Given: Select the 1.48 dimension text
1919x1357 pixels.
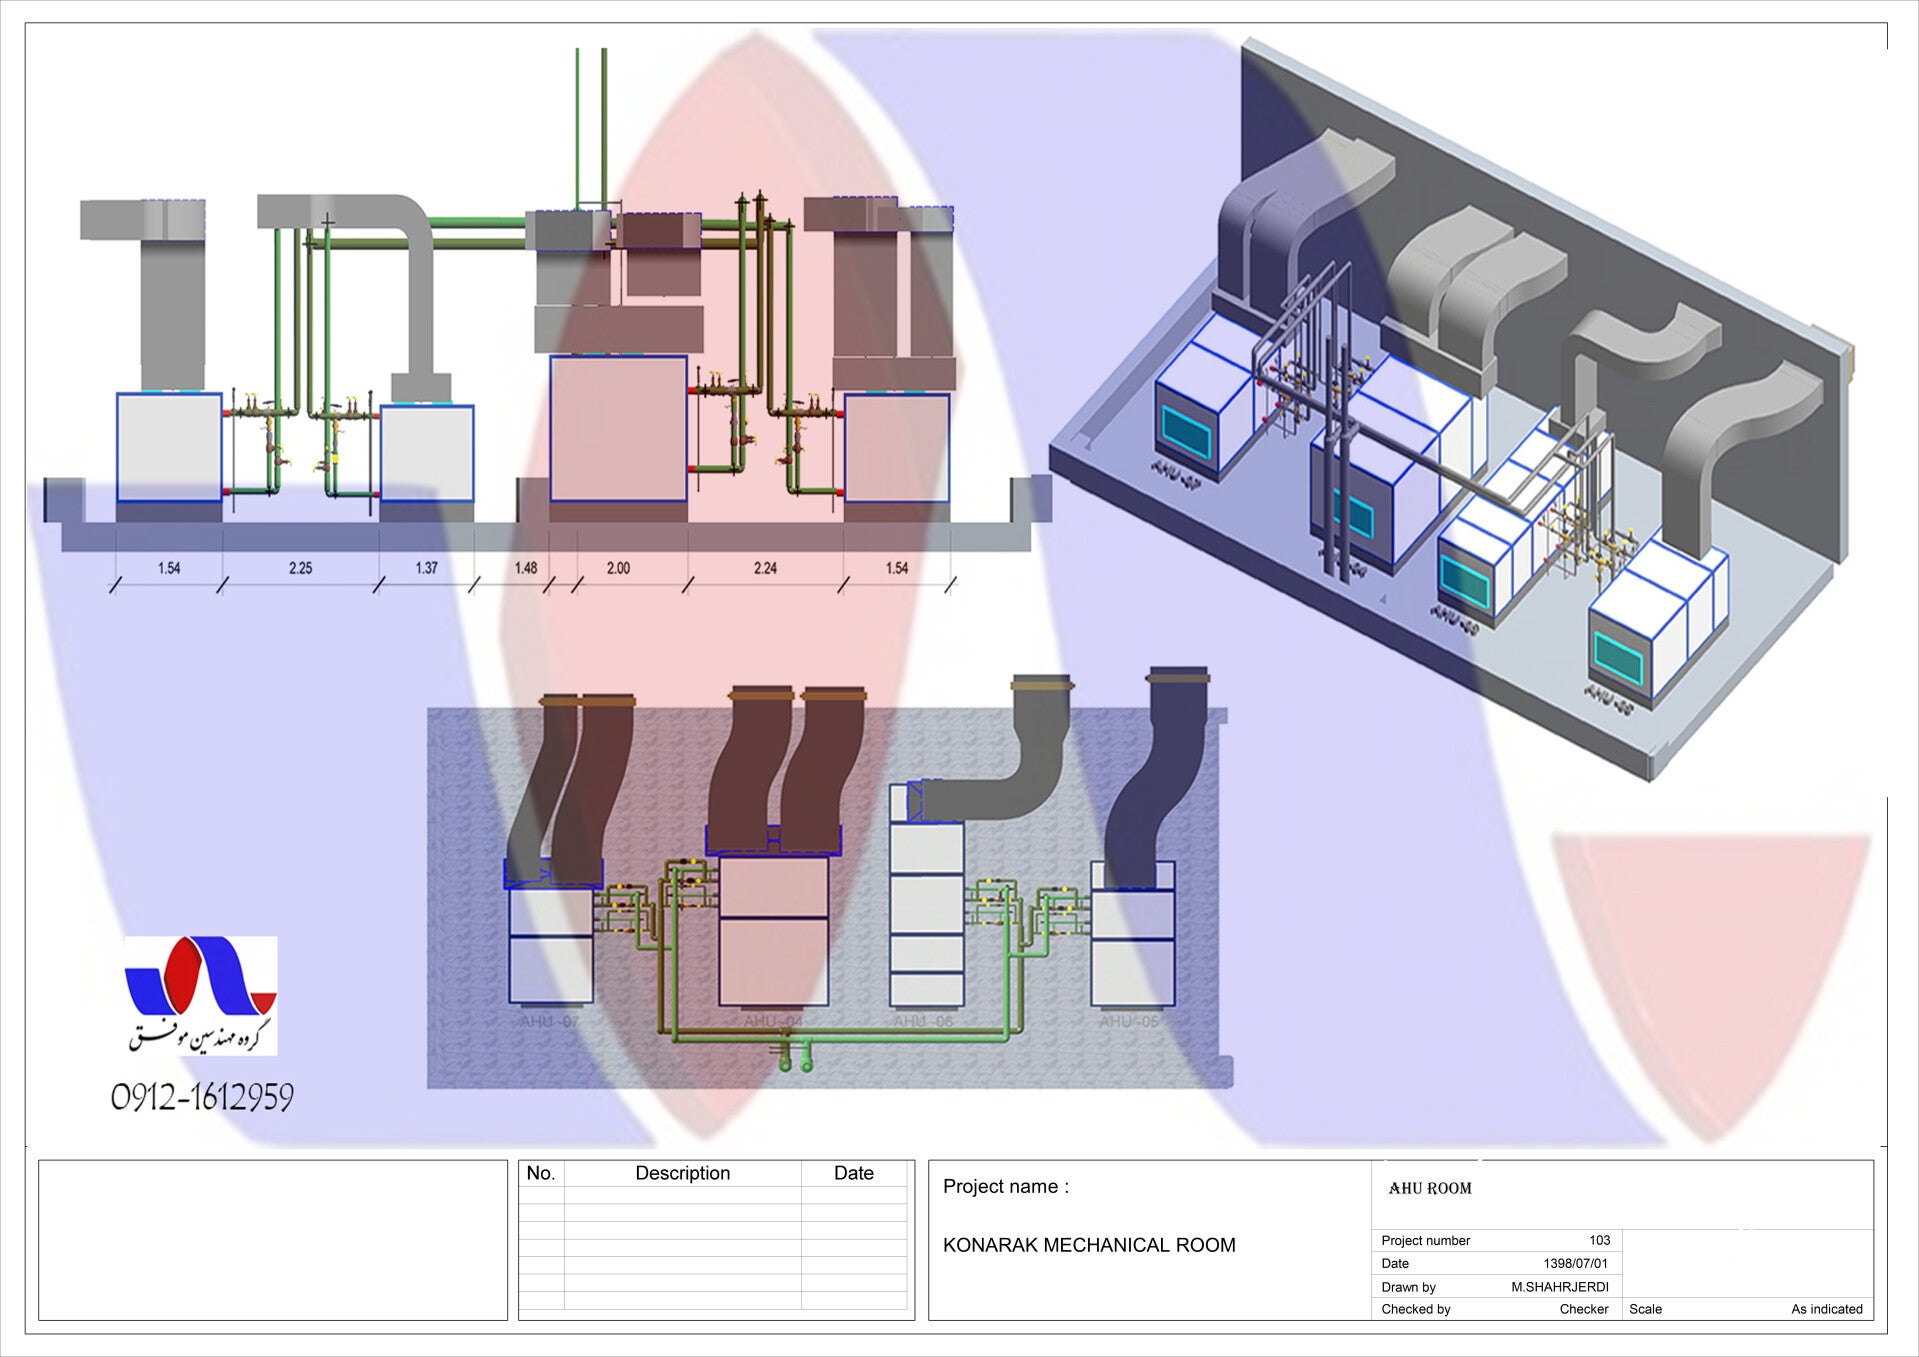Looking at the screenshot, I should click(x=526, y=568).
